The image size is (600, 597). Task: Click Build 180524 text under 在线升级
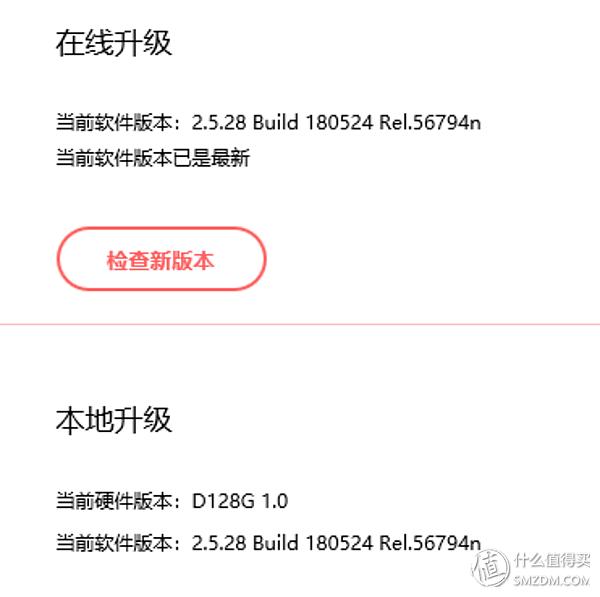click(312, 123)
